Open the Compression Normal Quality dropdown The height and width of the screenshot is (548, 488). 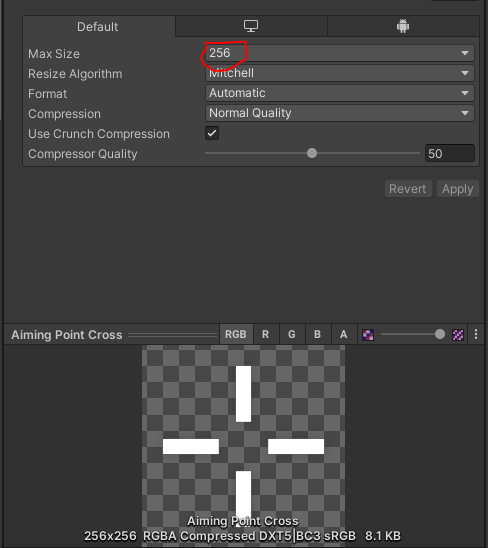(x=339, y=113)
